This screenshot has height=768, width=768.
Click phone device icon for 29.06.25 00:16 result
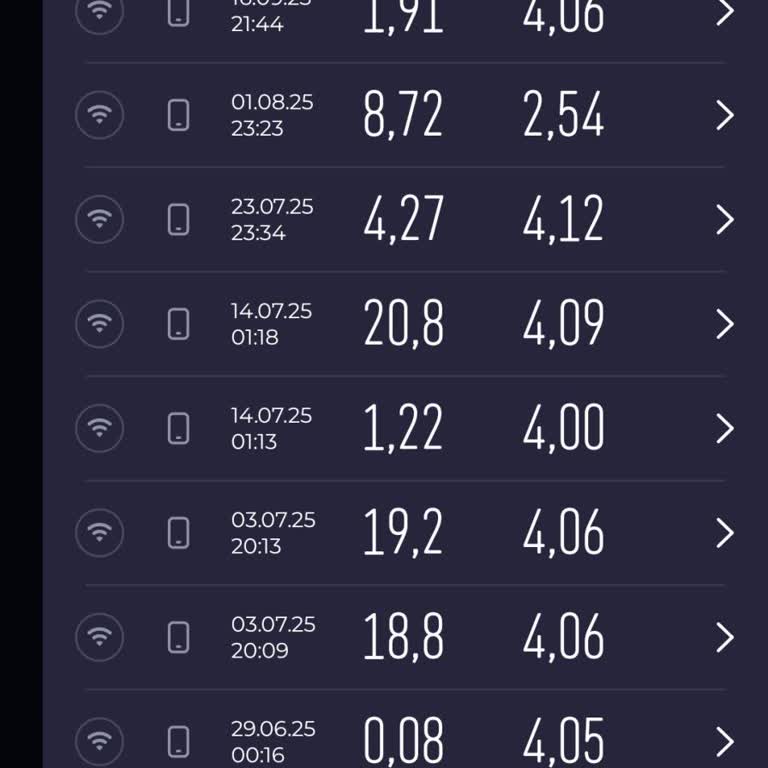tap(179, 741)
